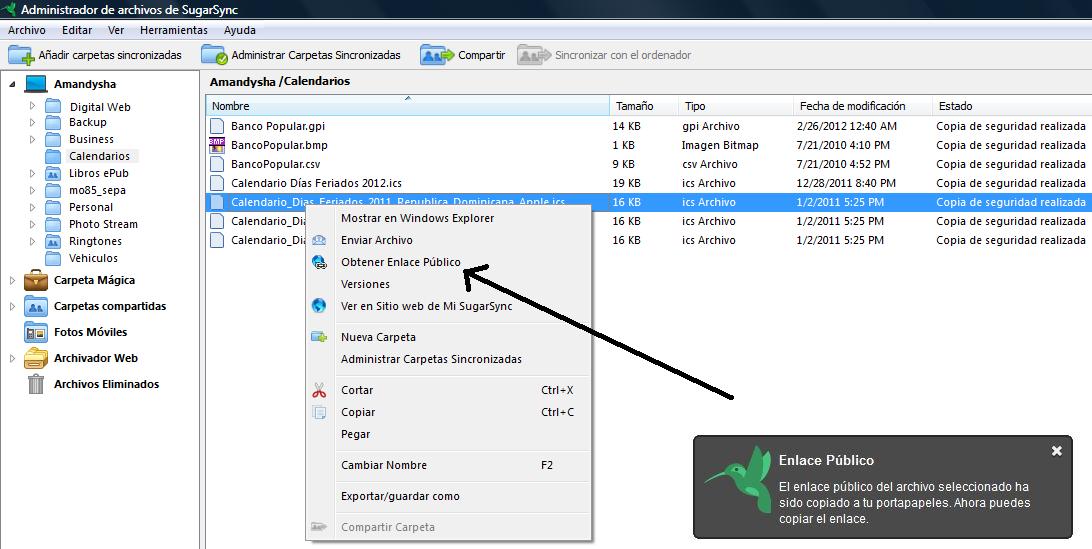This screenshot has width=1092, height=549.
Task: Choose Obtener Enlace Público from context menu
Action: point(400,263)
